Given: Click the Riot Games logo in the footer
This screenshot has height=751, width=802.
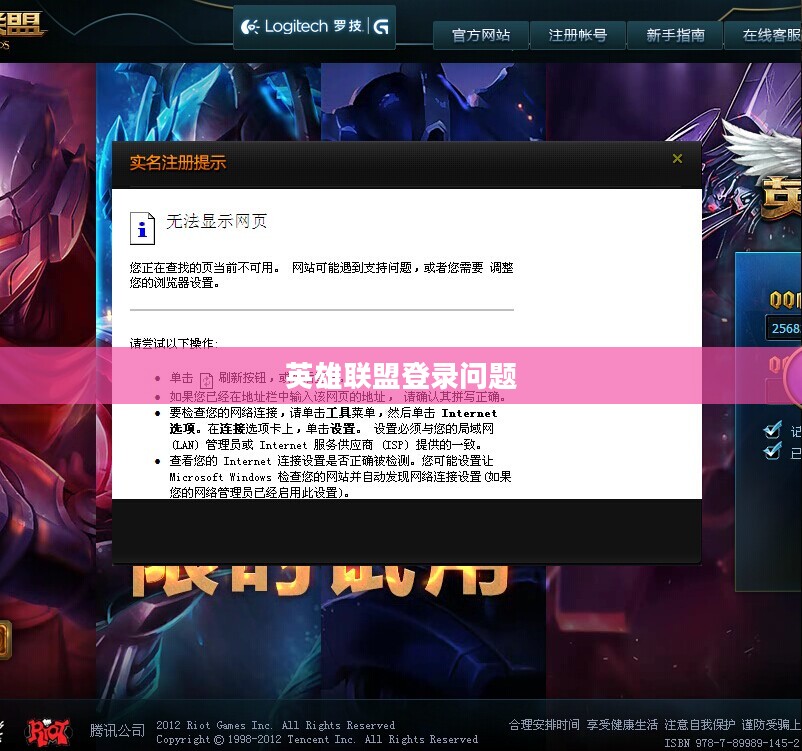Looking at the screenshot, I should point(49,732).
